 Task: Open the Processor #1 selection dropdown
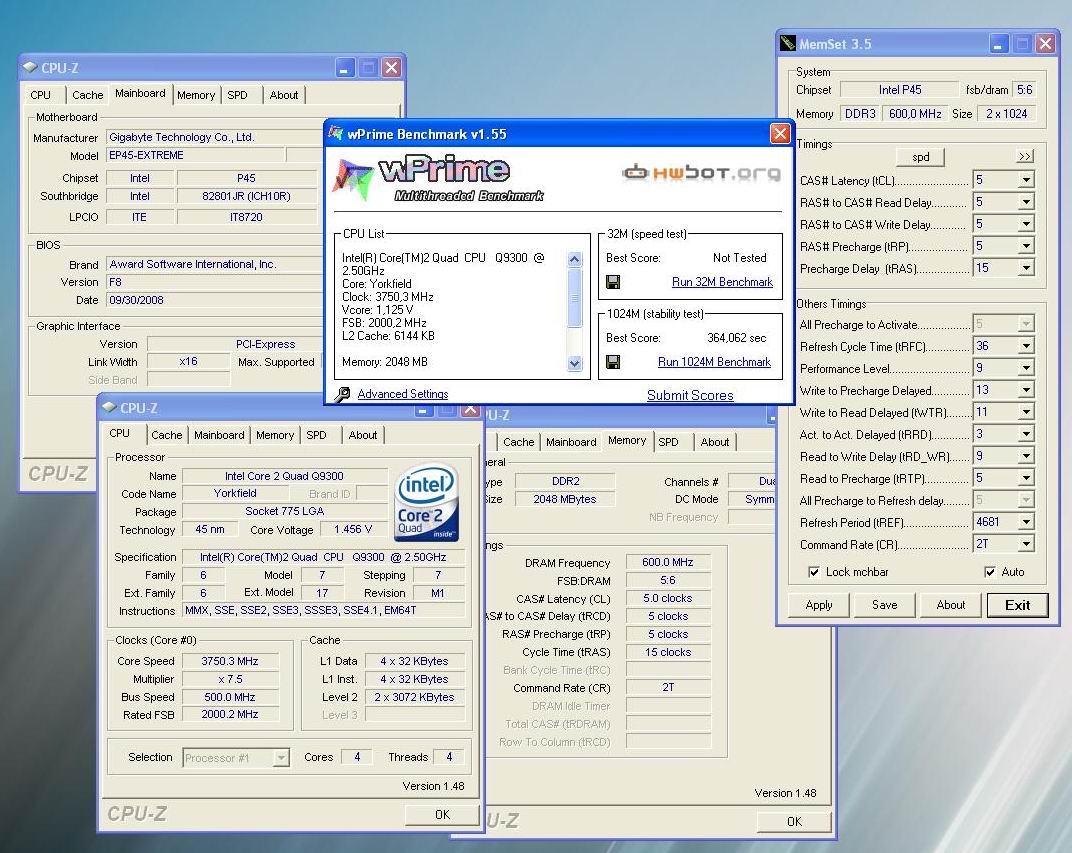[x=280, y=757]
